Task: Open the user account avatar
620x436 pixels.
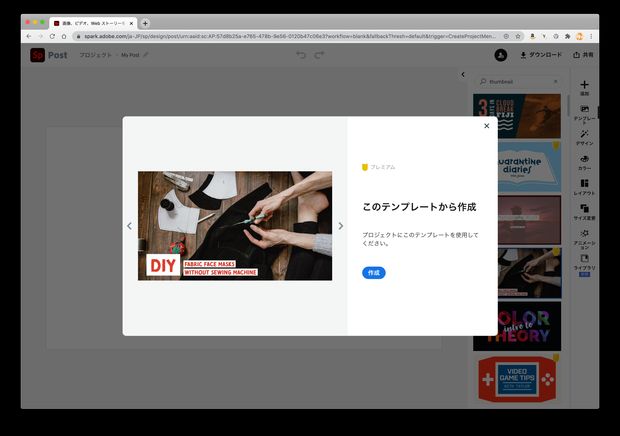Action: click(x=501, y=55)
